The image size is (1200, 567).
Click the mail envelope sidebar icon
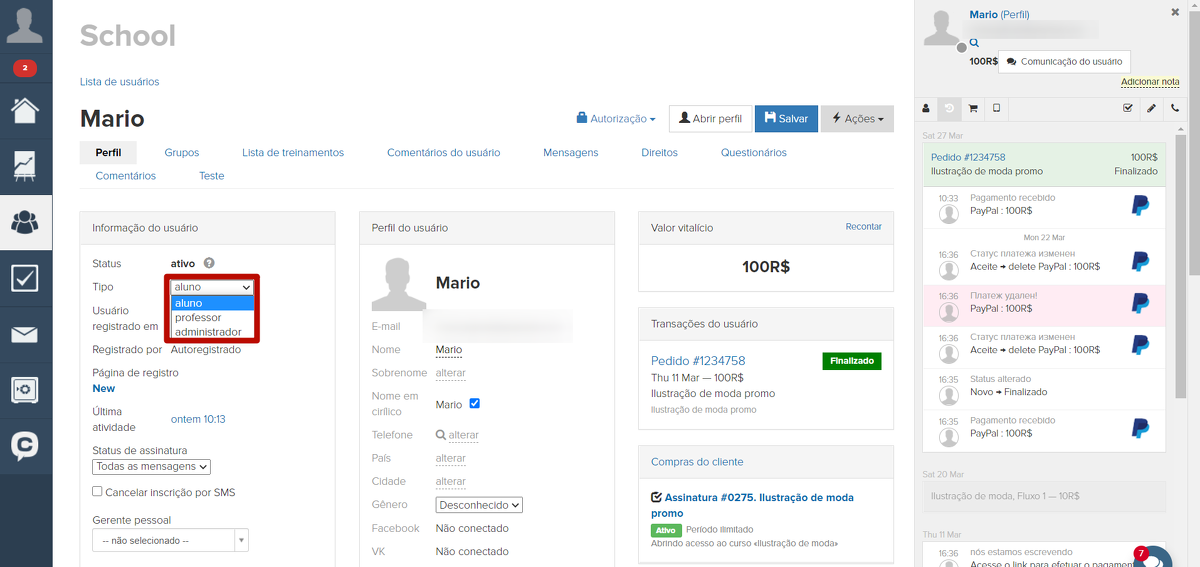click(x=25, y=334)
